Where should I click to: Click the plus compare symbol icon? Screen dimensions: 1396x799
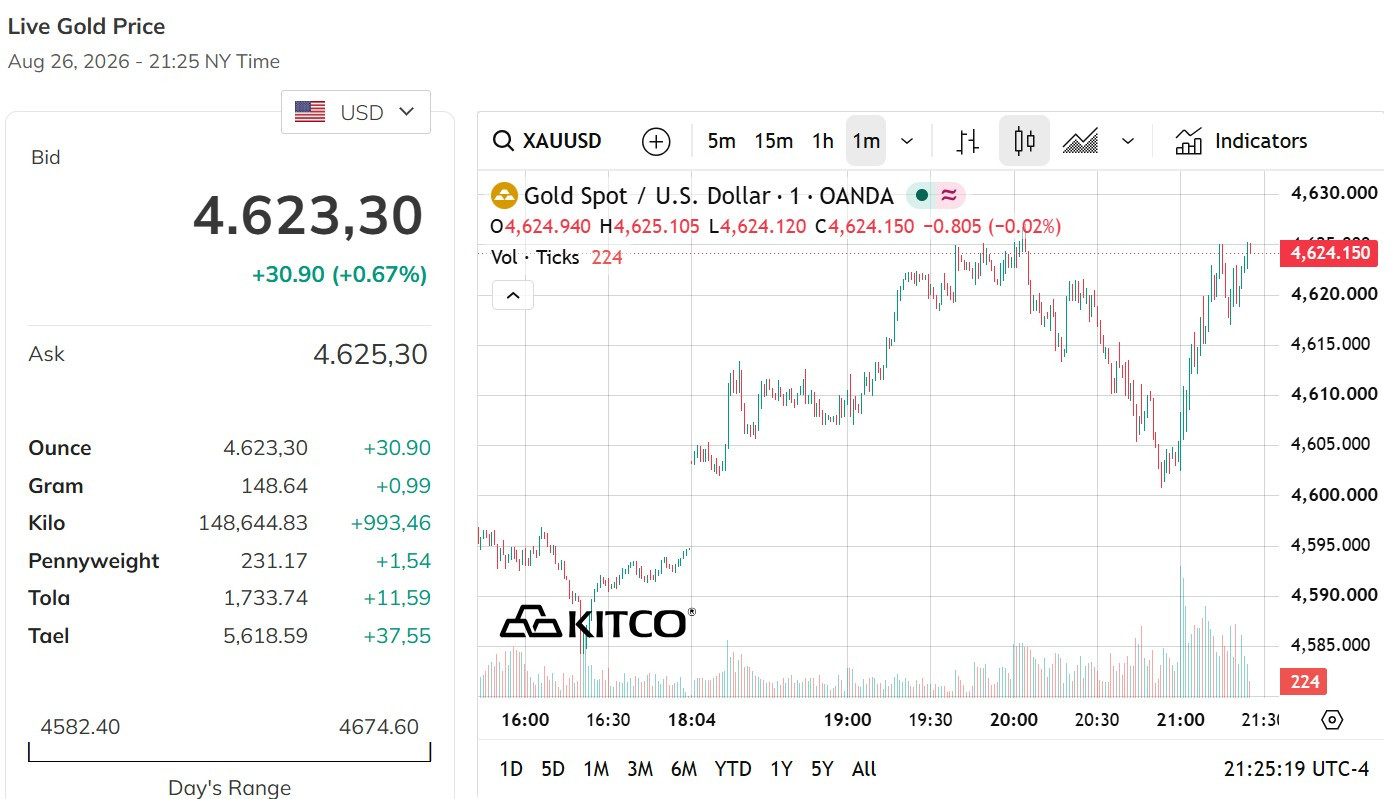coord(655,141)
